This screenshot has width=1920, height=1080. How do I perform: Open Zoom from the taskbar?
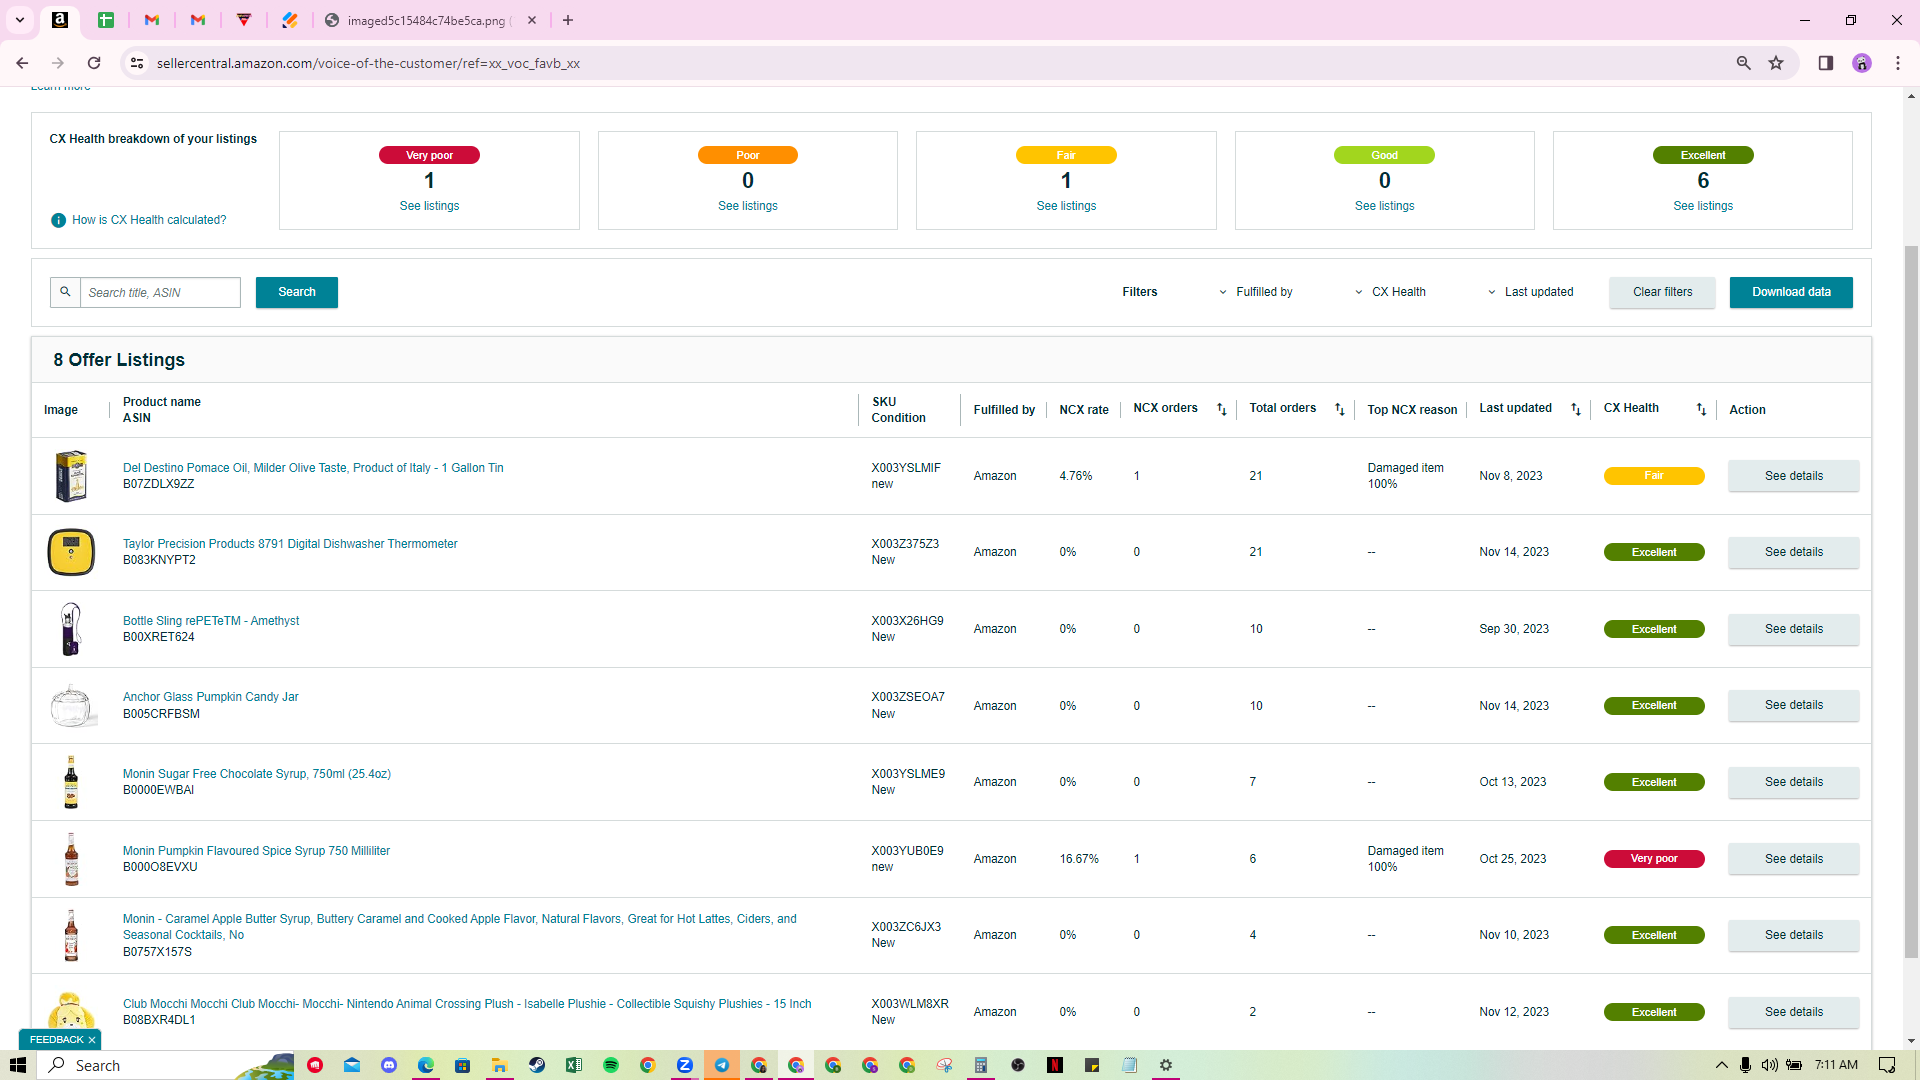(x=685, y=1065)
